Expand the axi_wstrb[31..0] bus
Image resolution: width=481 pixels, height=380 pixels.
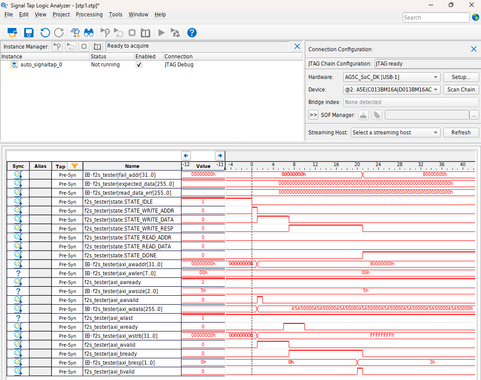click(x=87, y=336)
